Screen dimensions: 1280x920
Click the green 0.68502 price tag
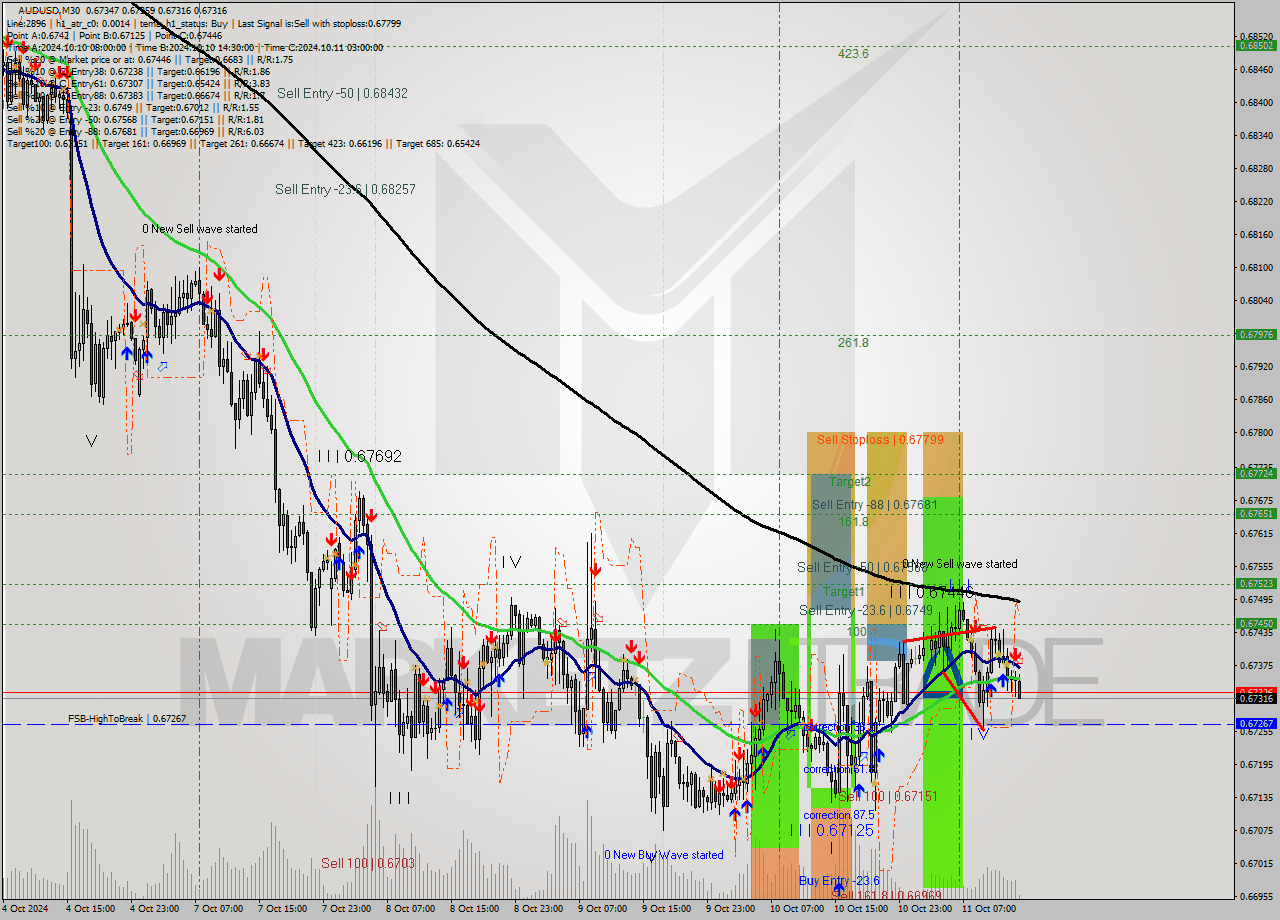tap(1256, 45)
